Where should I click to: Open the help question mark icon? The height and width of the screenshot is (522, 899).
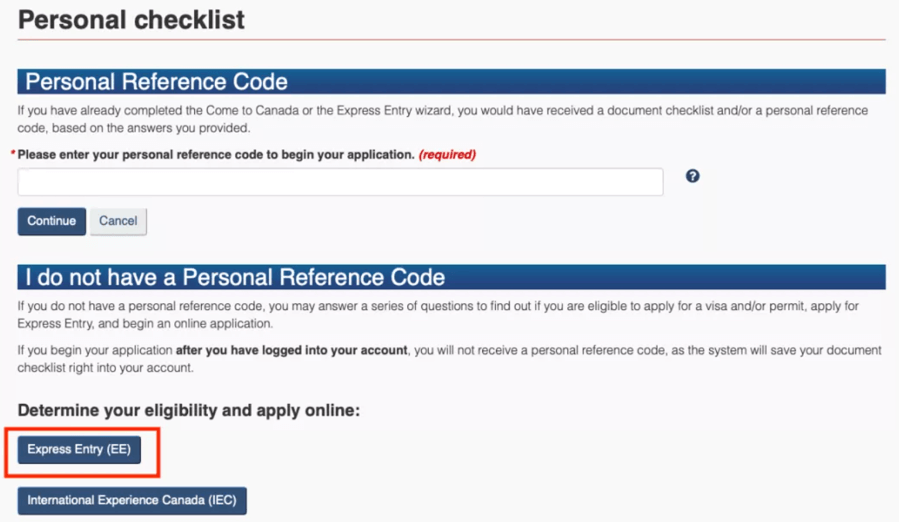point(692,176)
